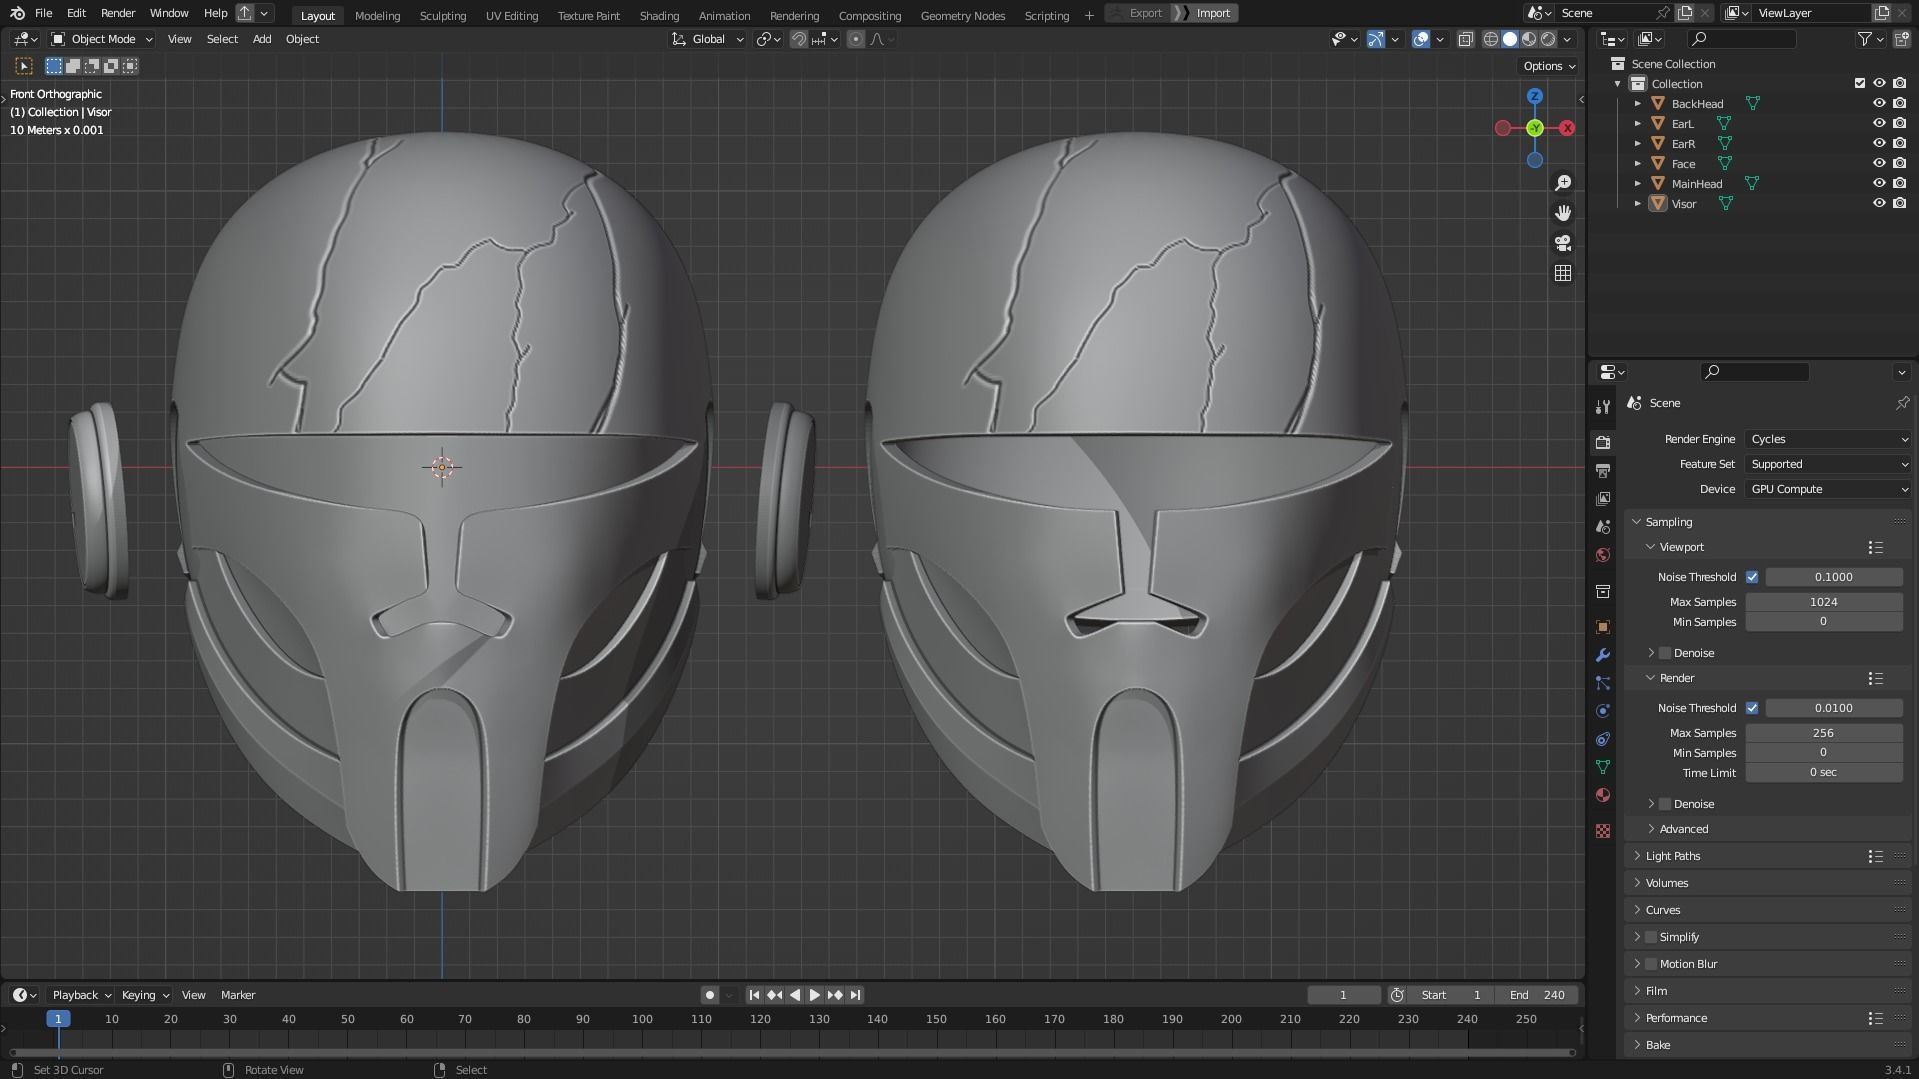Open the View Layer properties tab icon

(x=1603, y=498)
